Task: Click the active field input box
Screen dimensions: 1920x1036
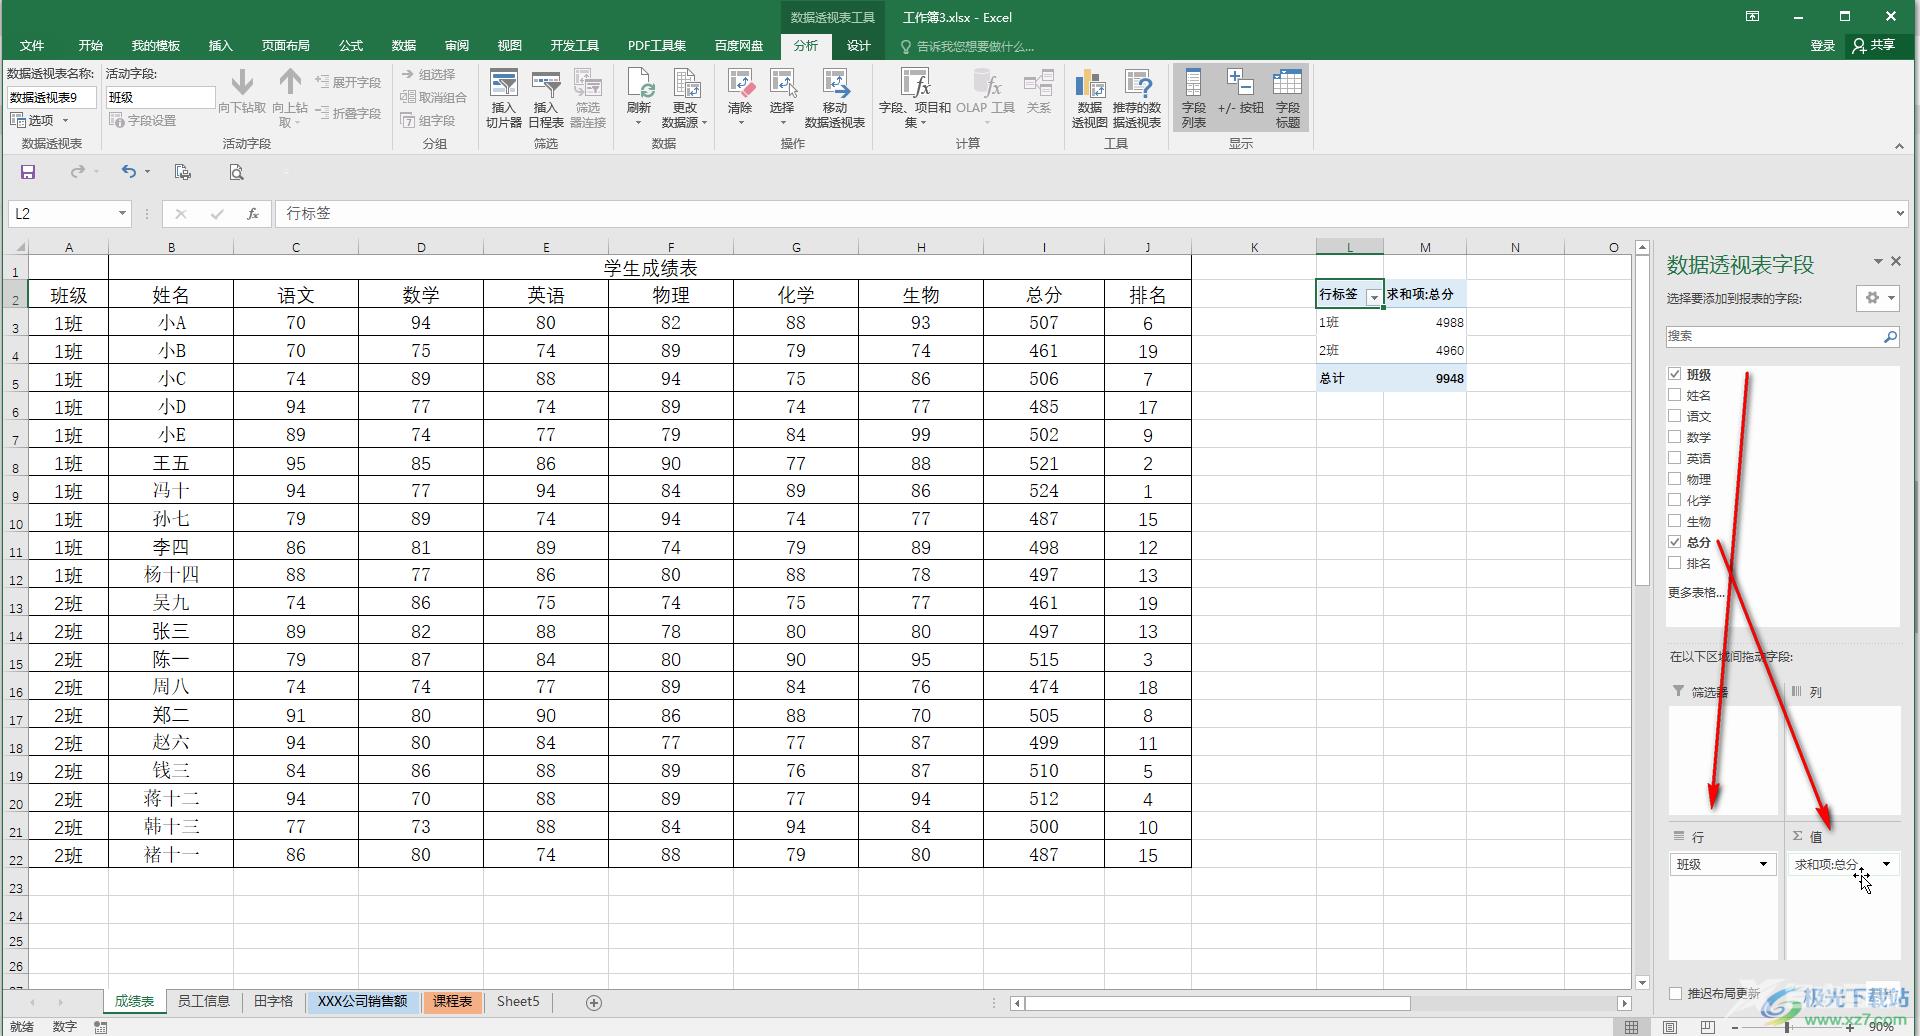Action: click(160, 97)
